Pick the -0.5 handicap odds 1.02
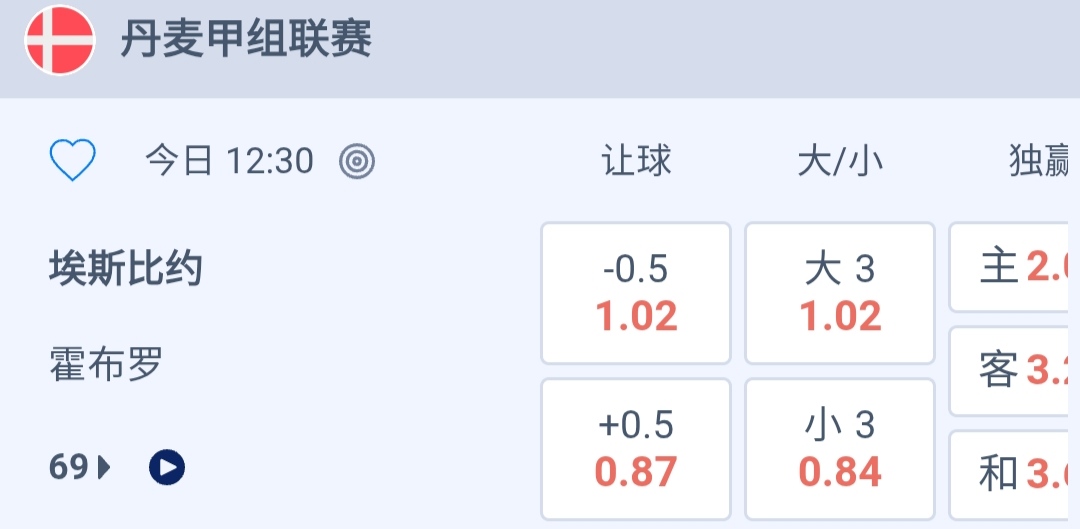 [636, 293]
